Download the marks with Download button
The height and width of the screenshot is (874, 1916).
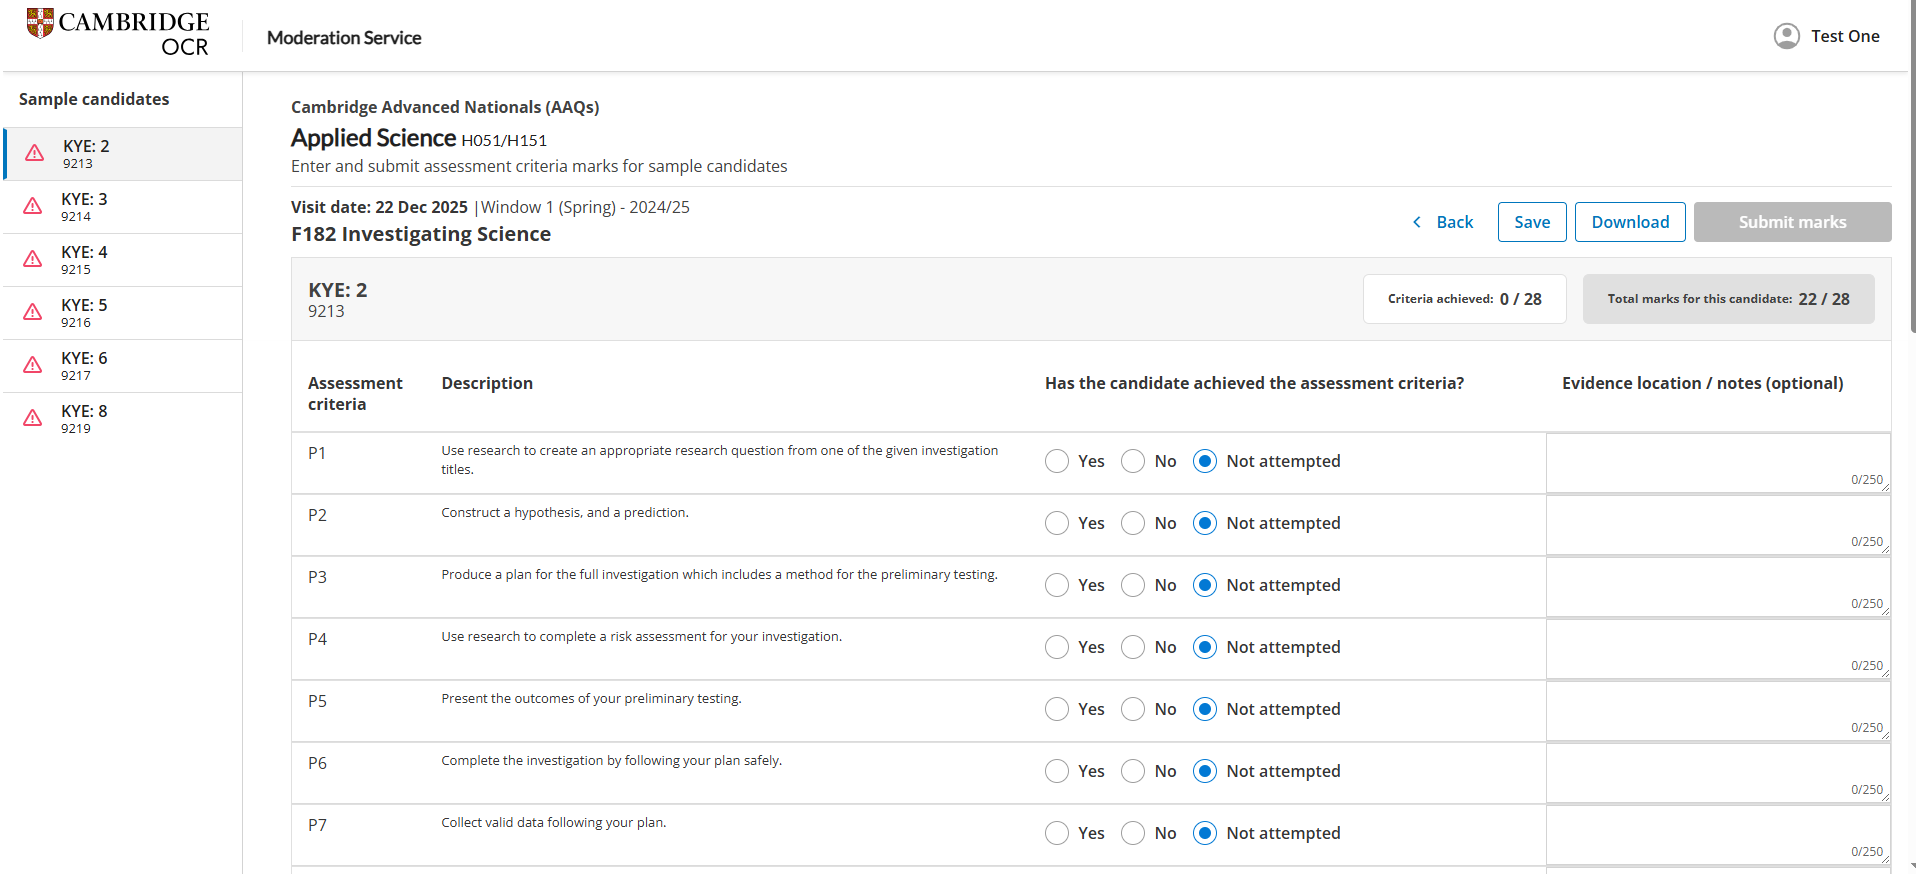tap(1629, 222)
